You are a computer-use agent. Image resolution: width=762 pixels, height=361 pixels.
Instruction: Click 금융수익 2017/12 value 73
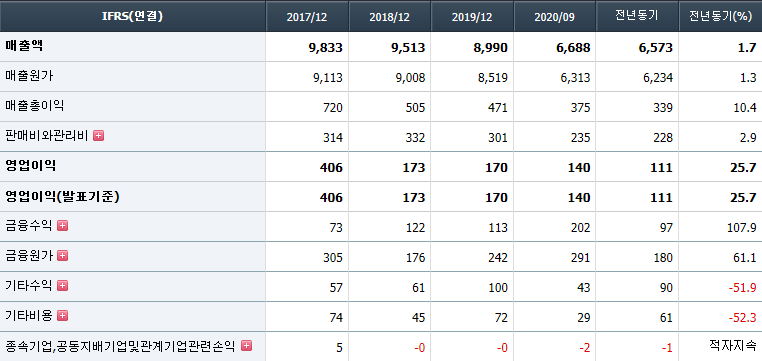[336, 227]
